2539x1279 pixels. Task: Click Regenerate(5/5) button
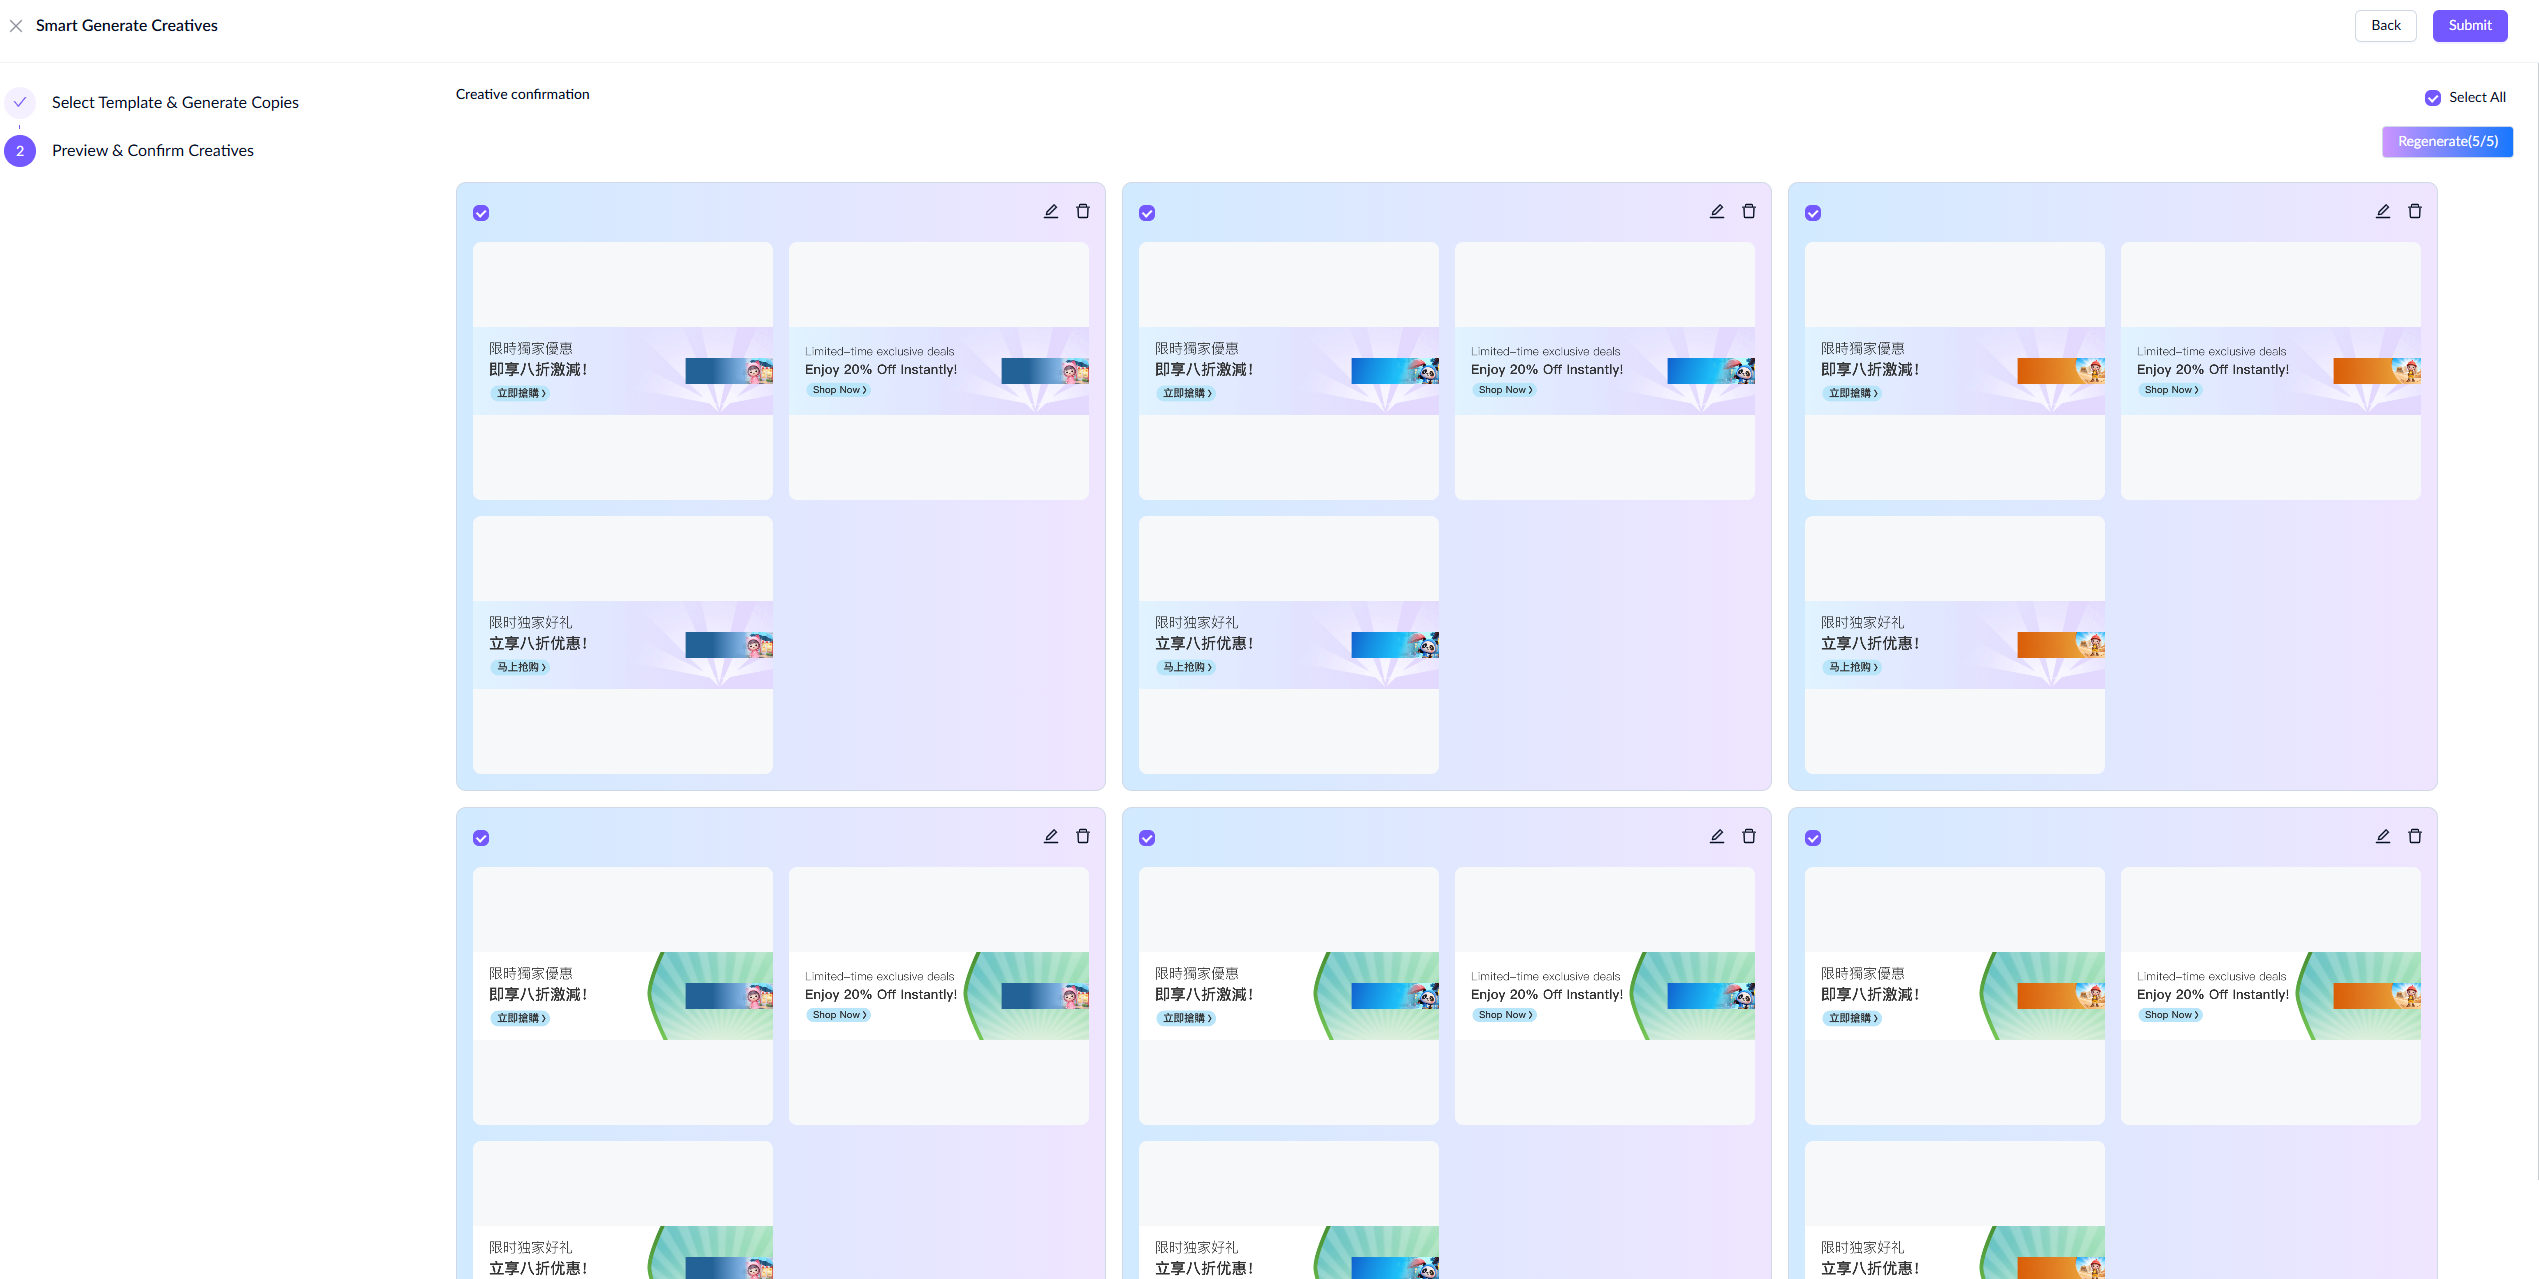[2447, 141]
